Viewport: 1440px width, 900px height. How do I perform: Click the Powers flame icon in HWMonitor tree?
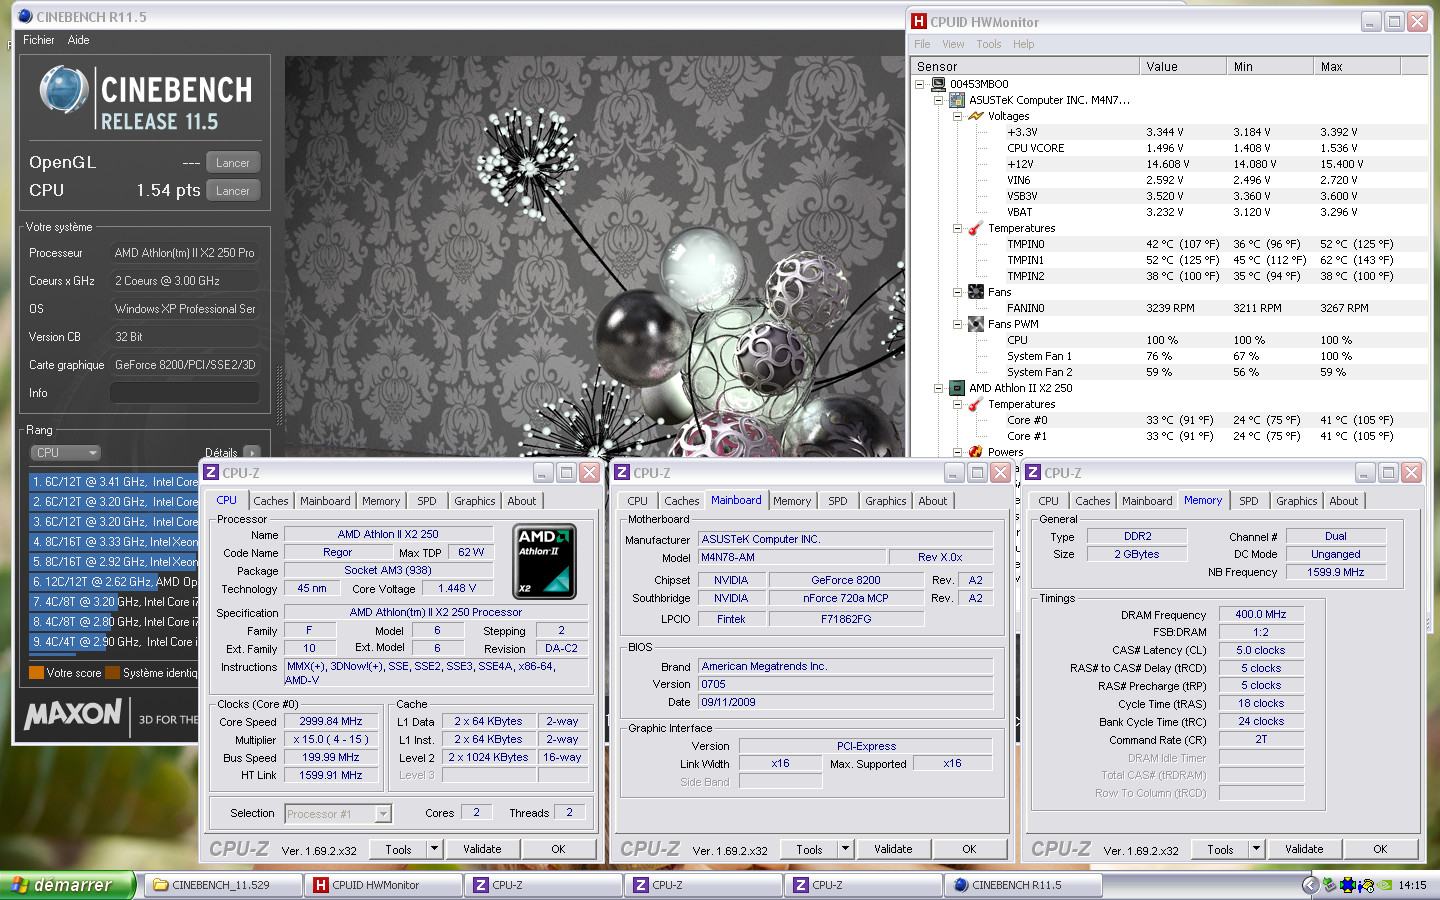pos(975,452)
